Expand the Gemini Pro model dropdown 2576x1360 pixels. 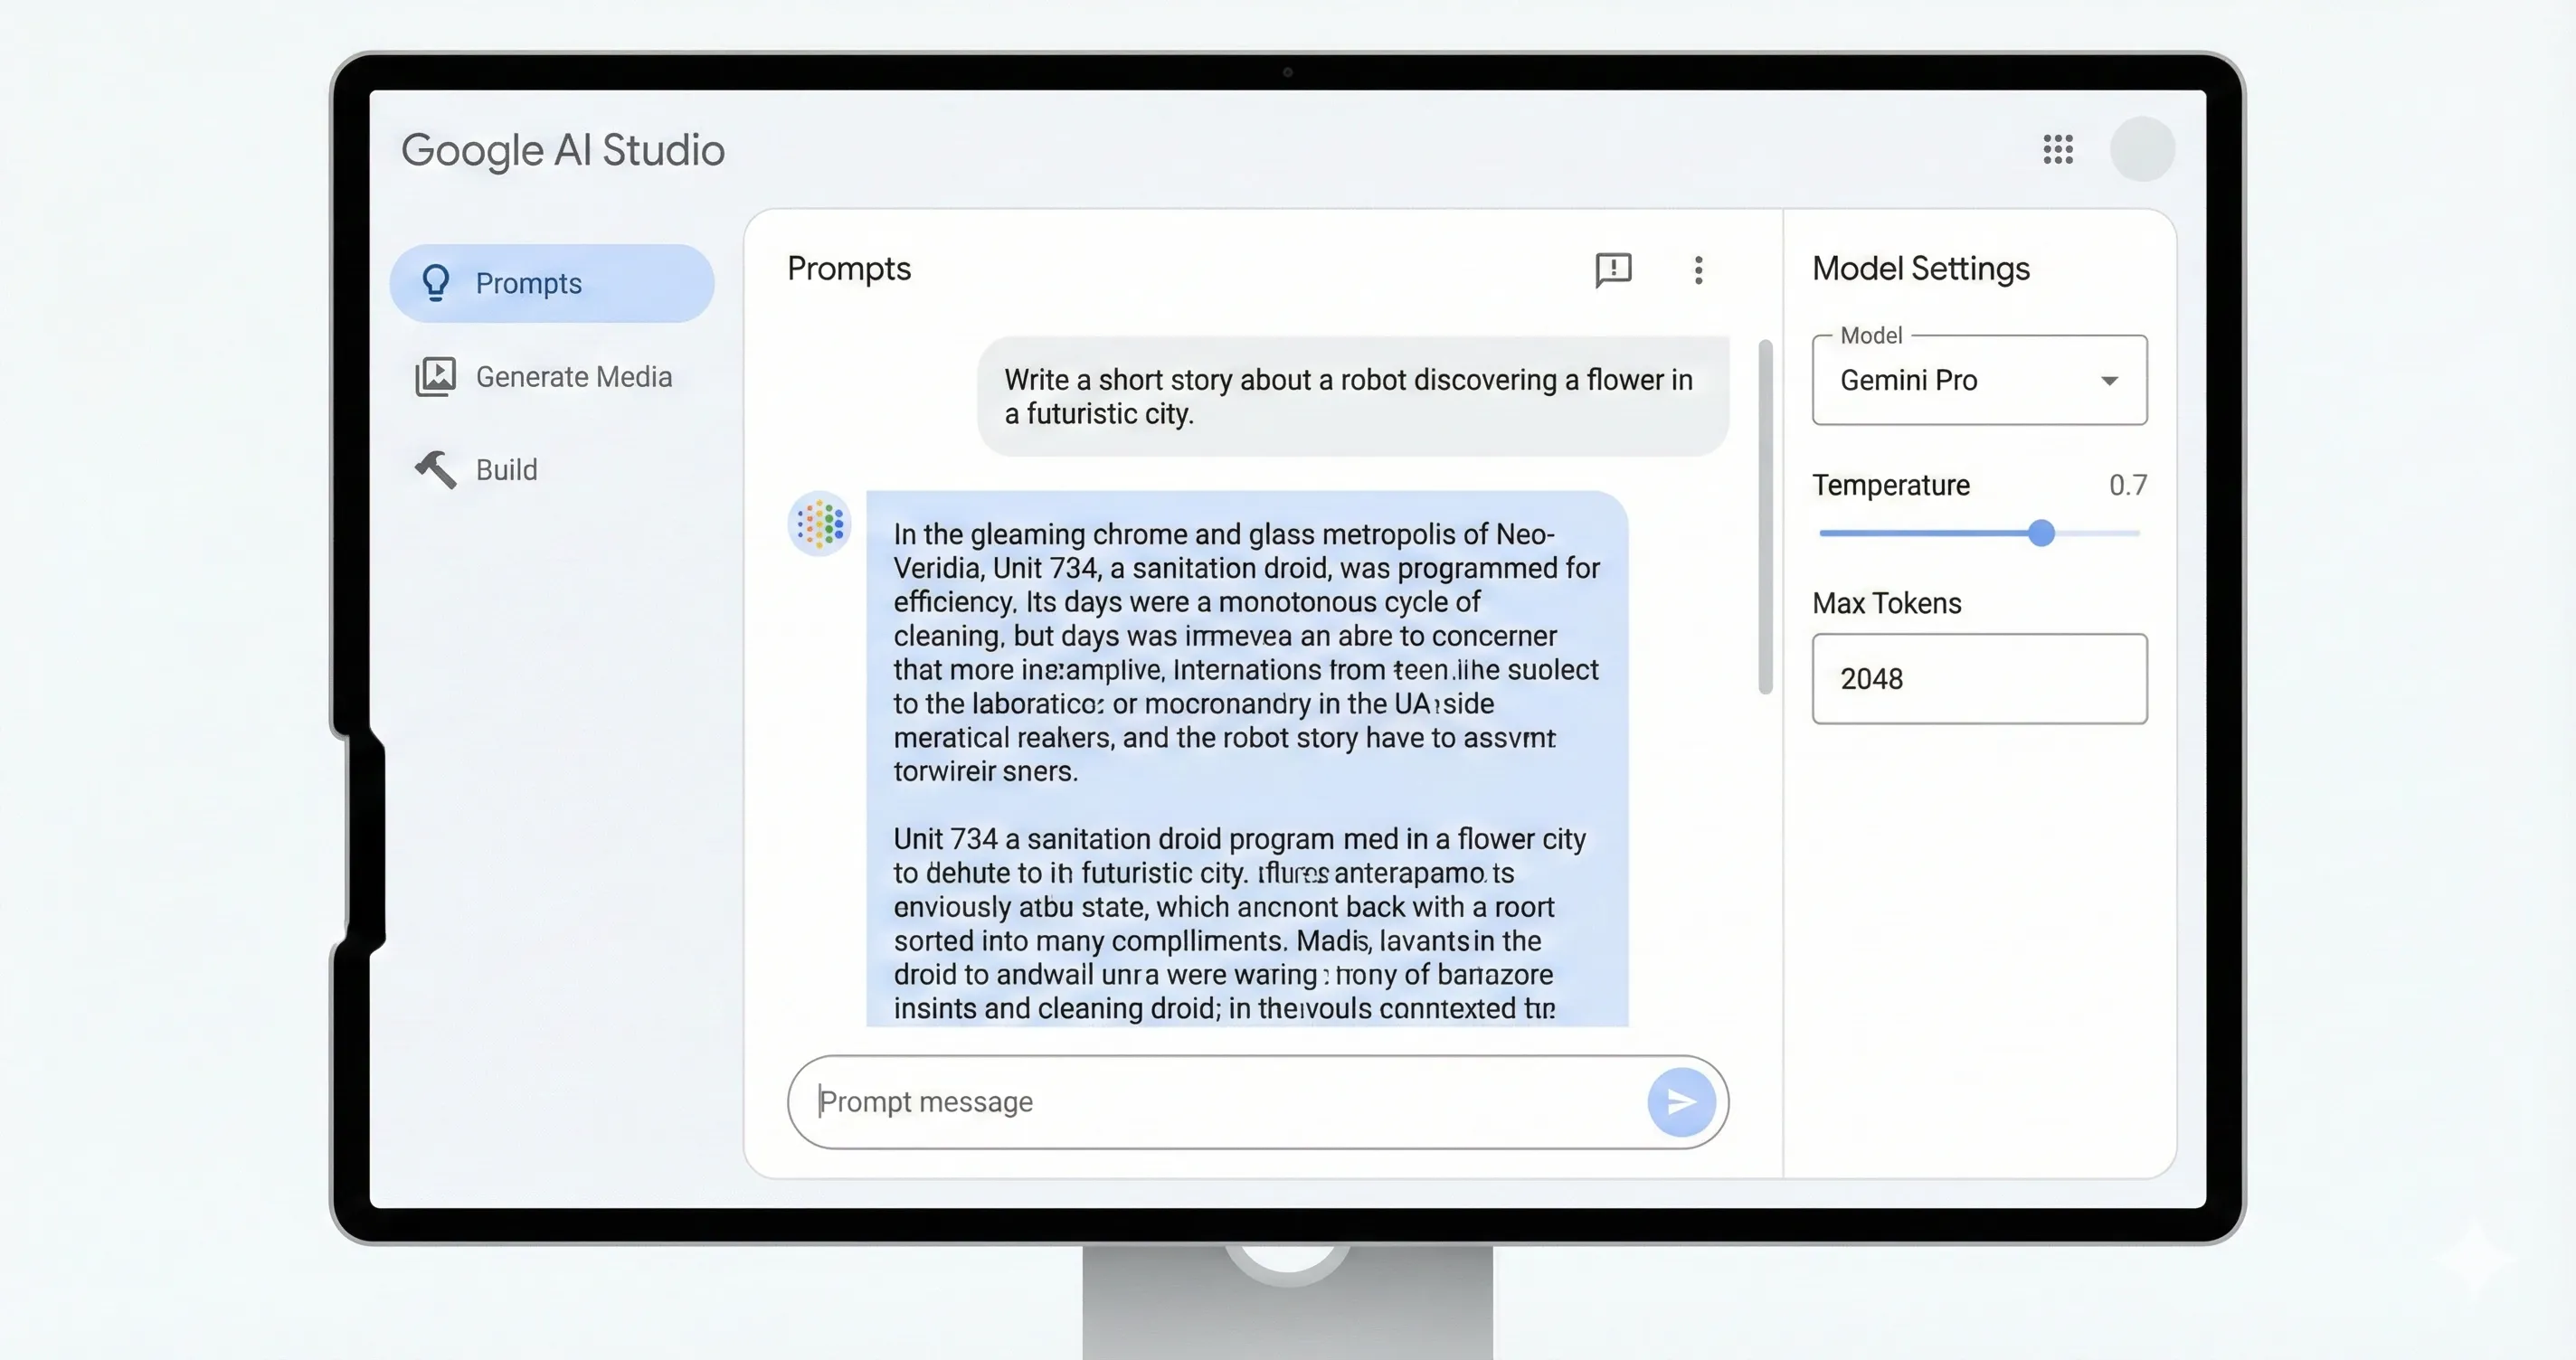point(1978,380)
